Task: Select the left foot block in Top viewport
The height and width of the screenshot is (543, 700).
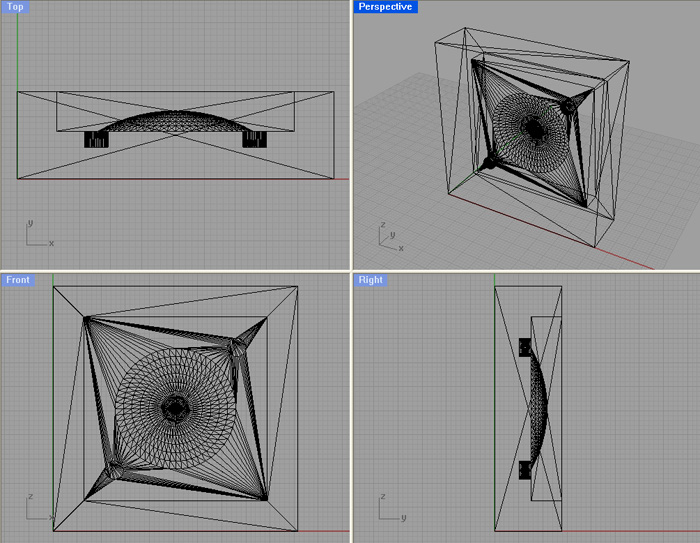Action: click(96, 140)
